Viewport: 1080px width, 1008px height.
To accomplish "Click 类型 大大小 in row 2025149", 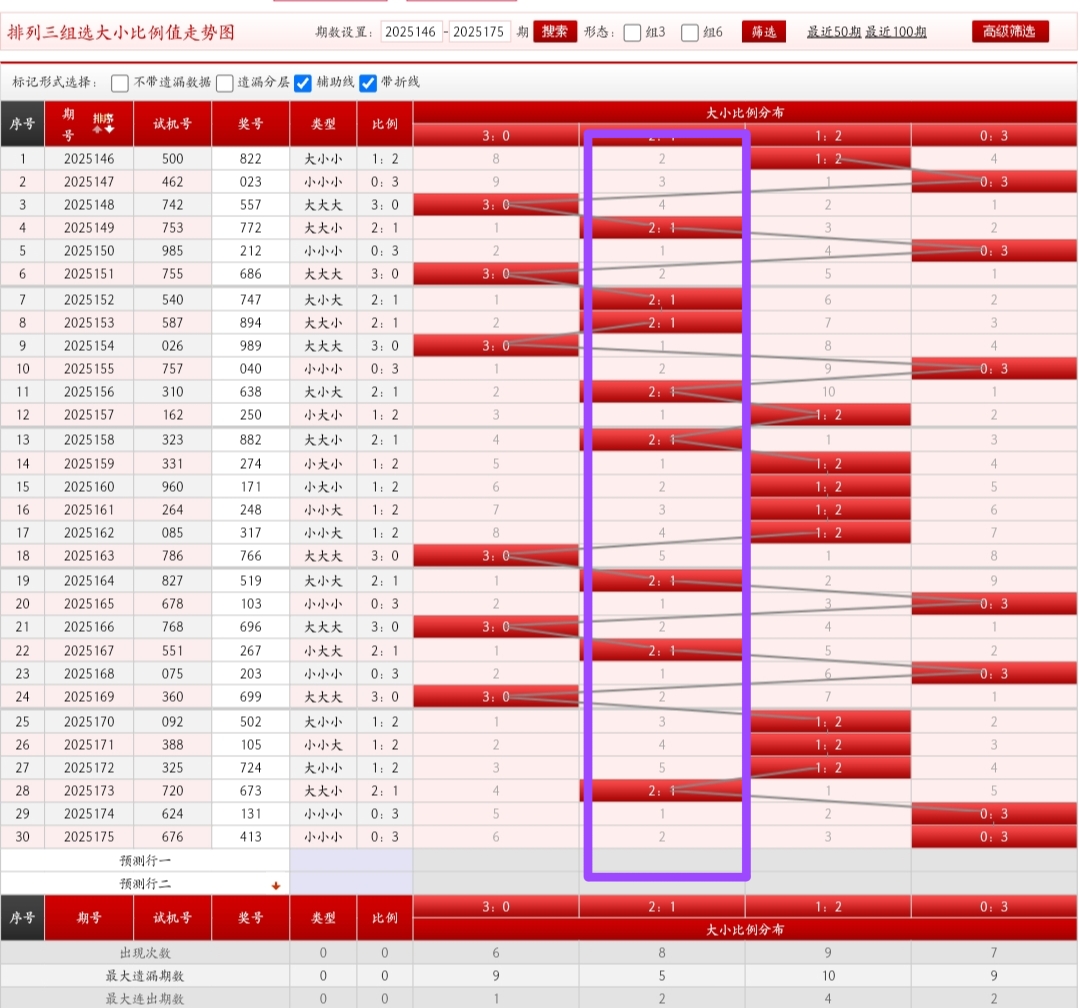I will tap(323, 228).
